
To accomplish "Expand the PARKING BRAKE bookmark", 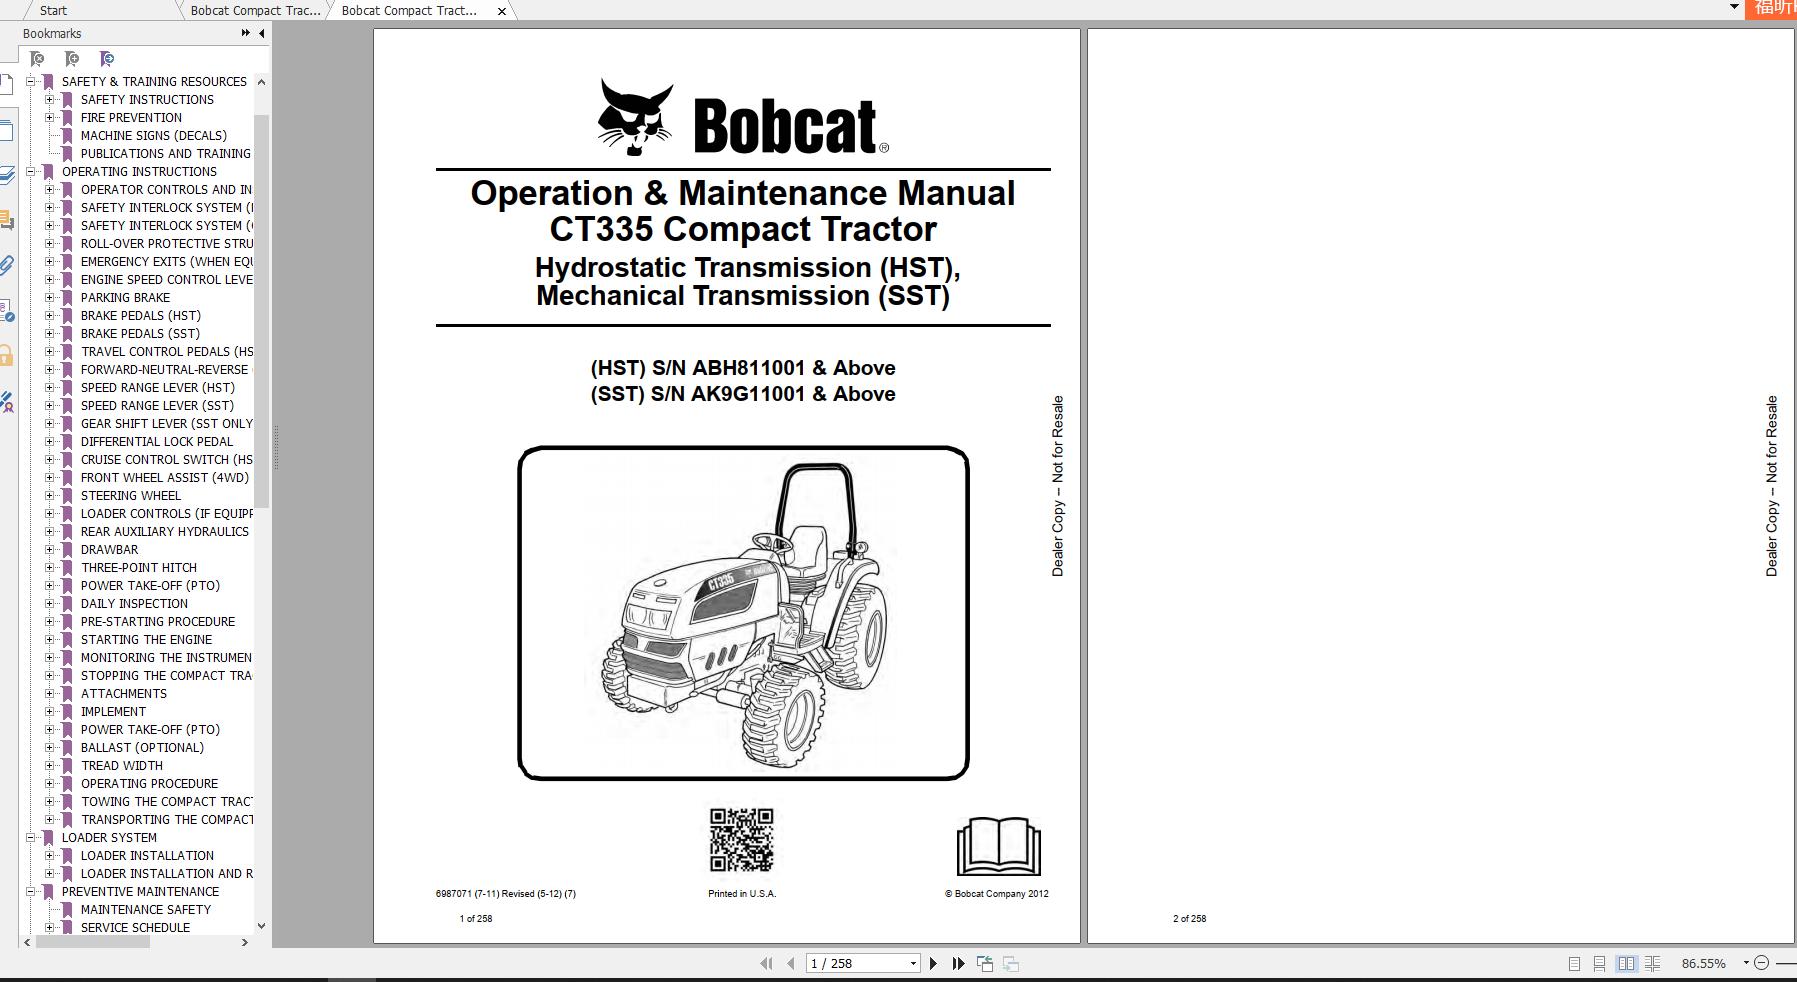I will pos(52,297).
